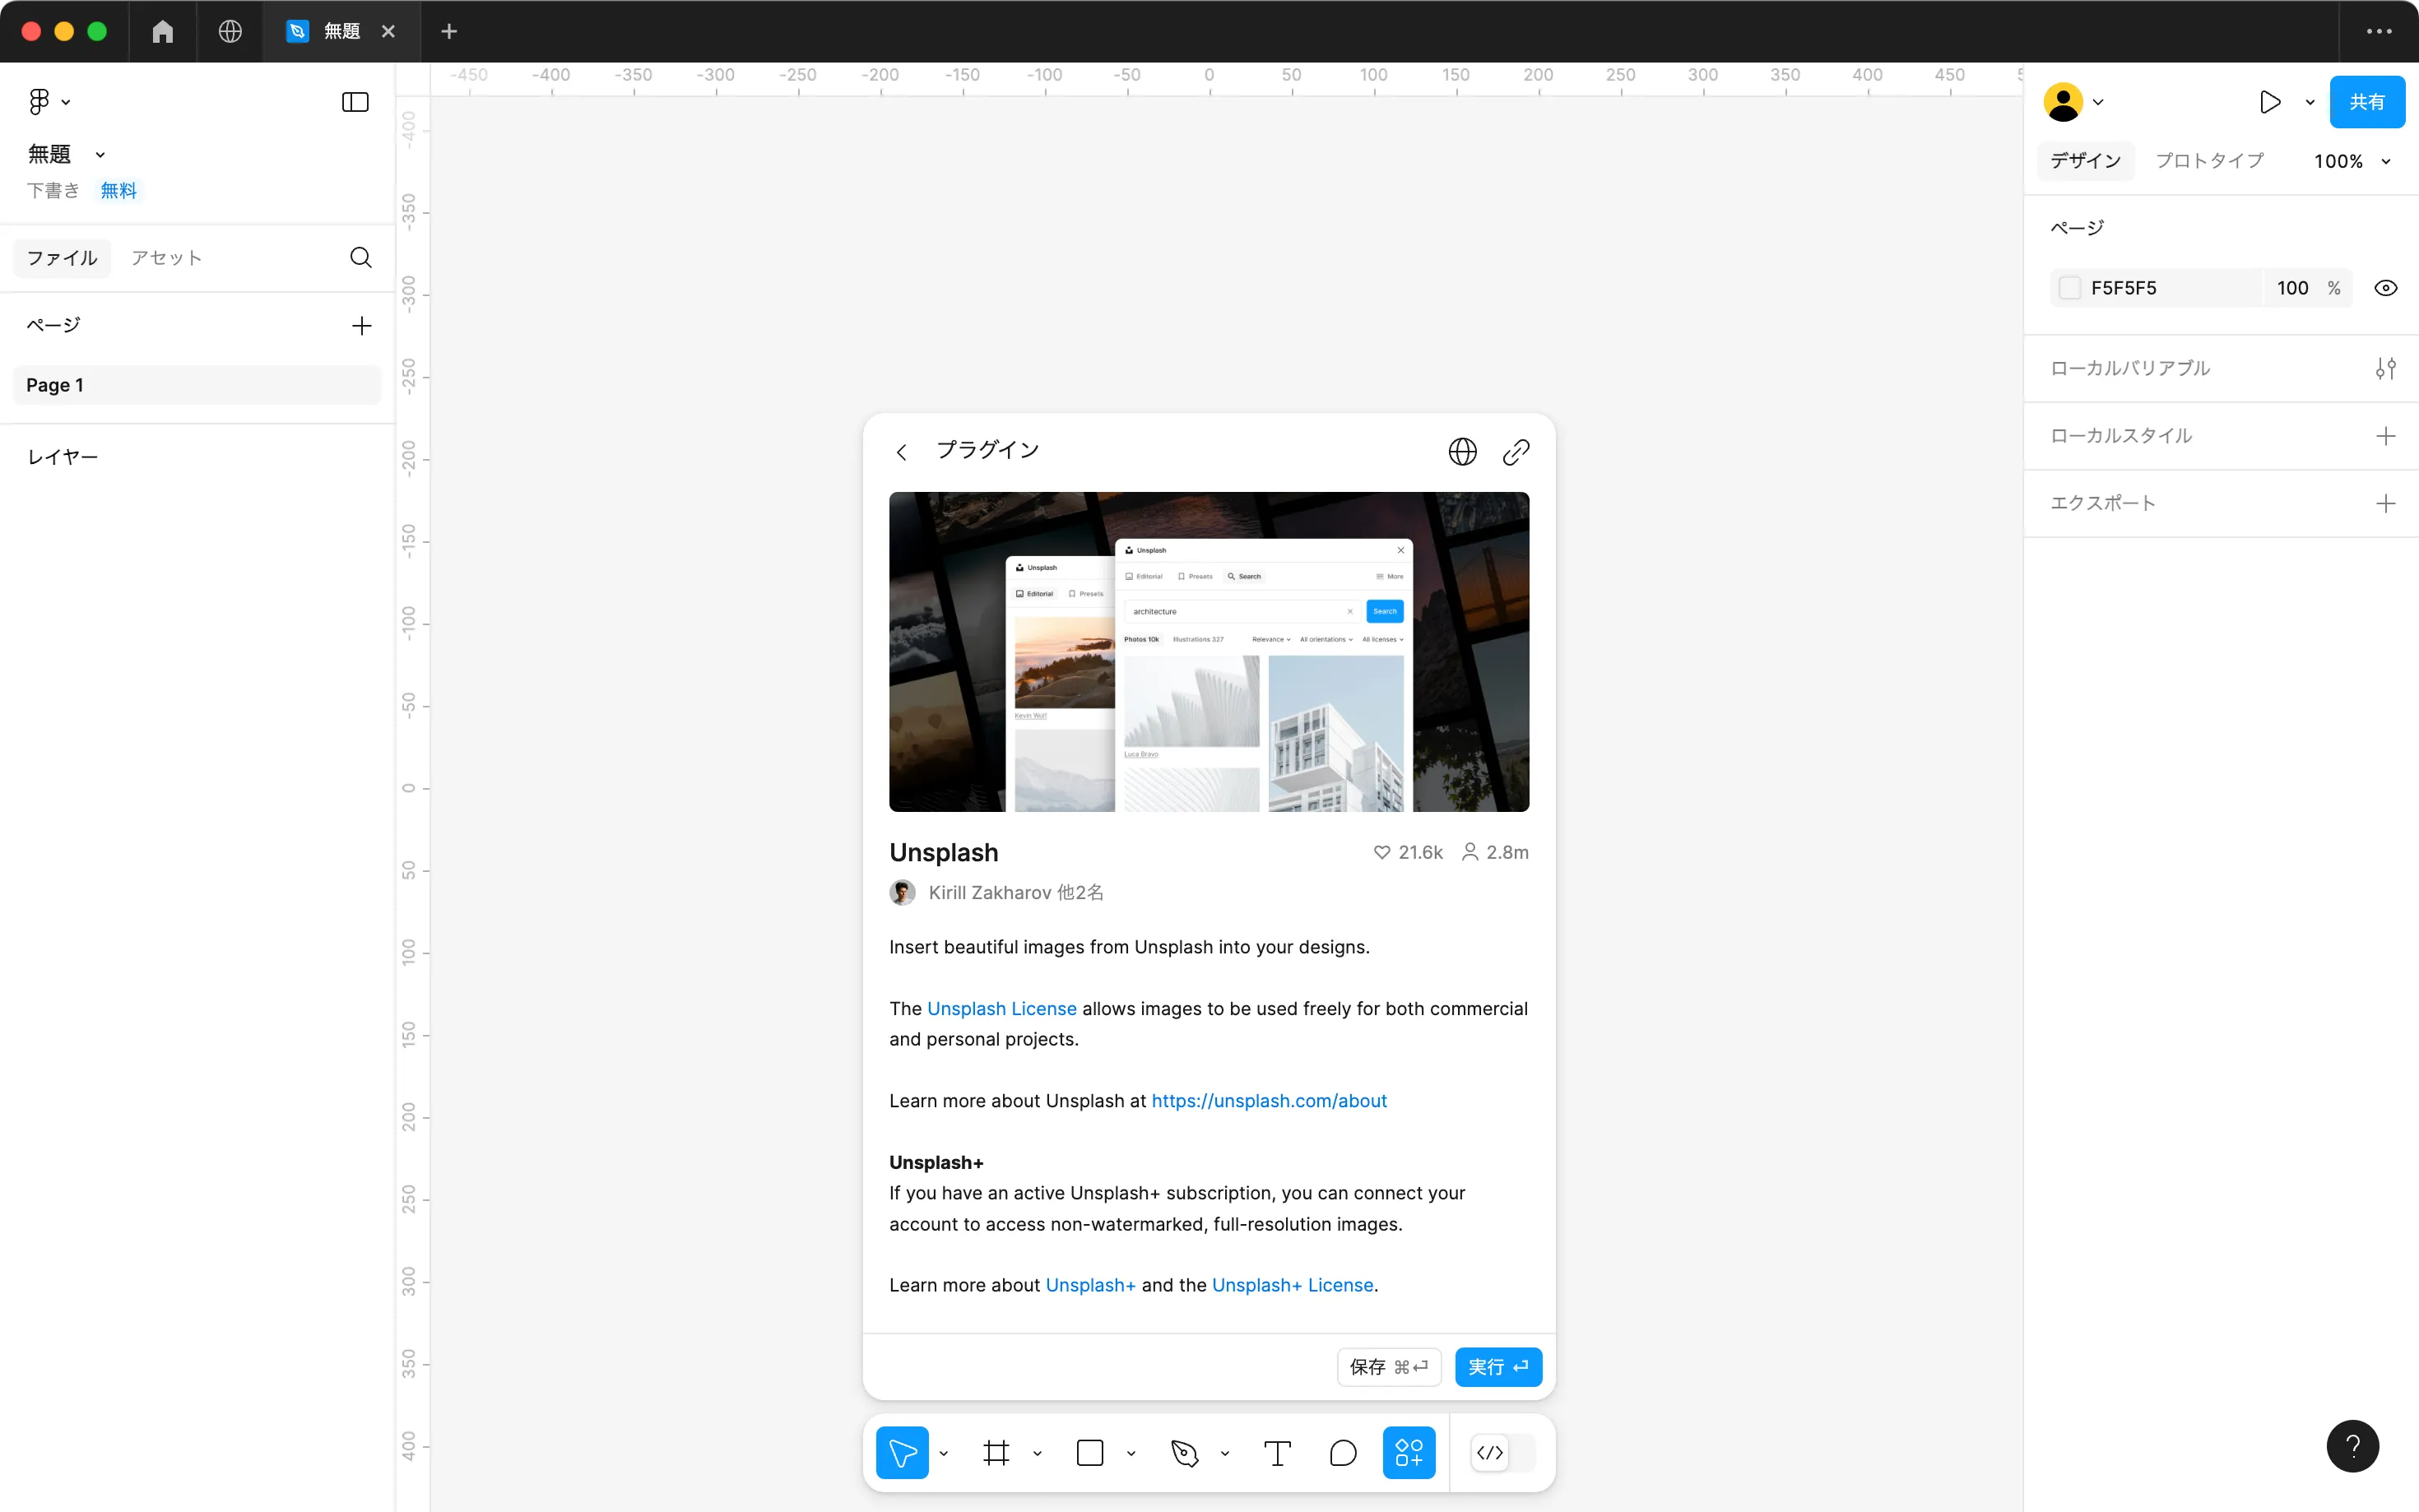Open the Actions resources tool

[1408, 1453]
